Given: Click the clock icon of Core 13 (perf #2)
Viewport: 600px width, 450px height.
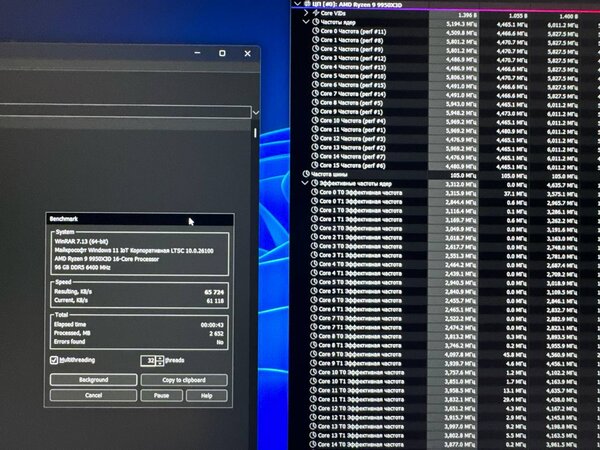Looking at the screenshot, I should pos(315,147).
